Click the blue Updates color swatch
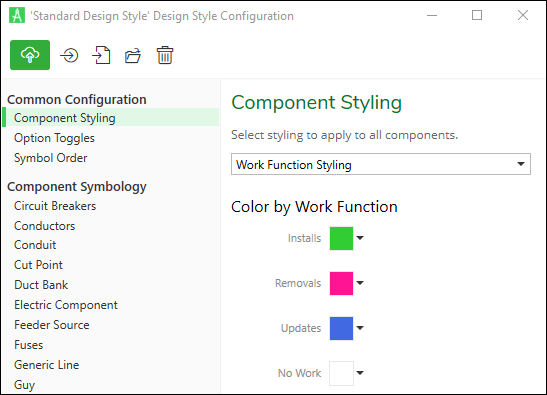This screenshot has width=547, height=395. click(341, 328)
